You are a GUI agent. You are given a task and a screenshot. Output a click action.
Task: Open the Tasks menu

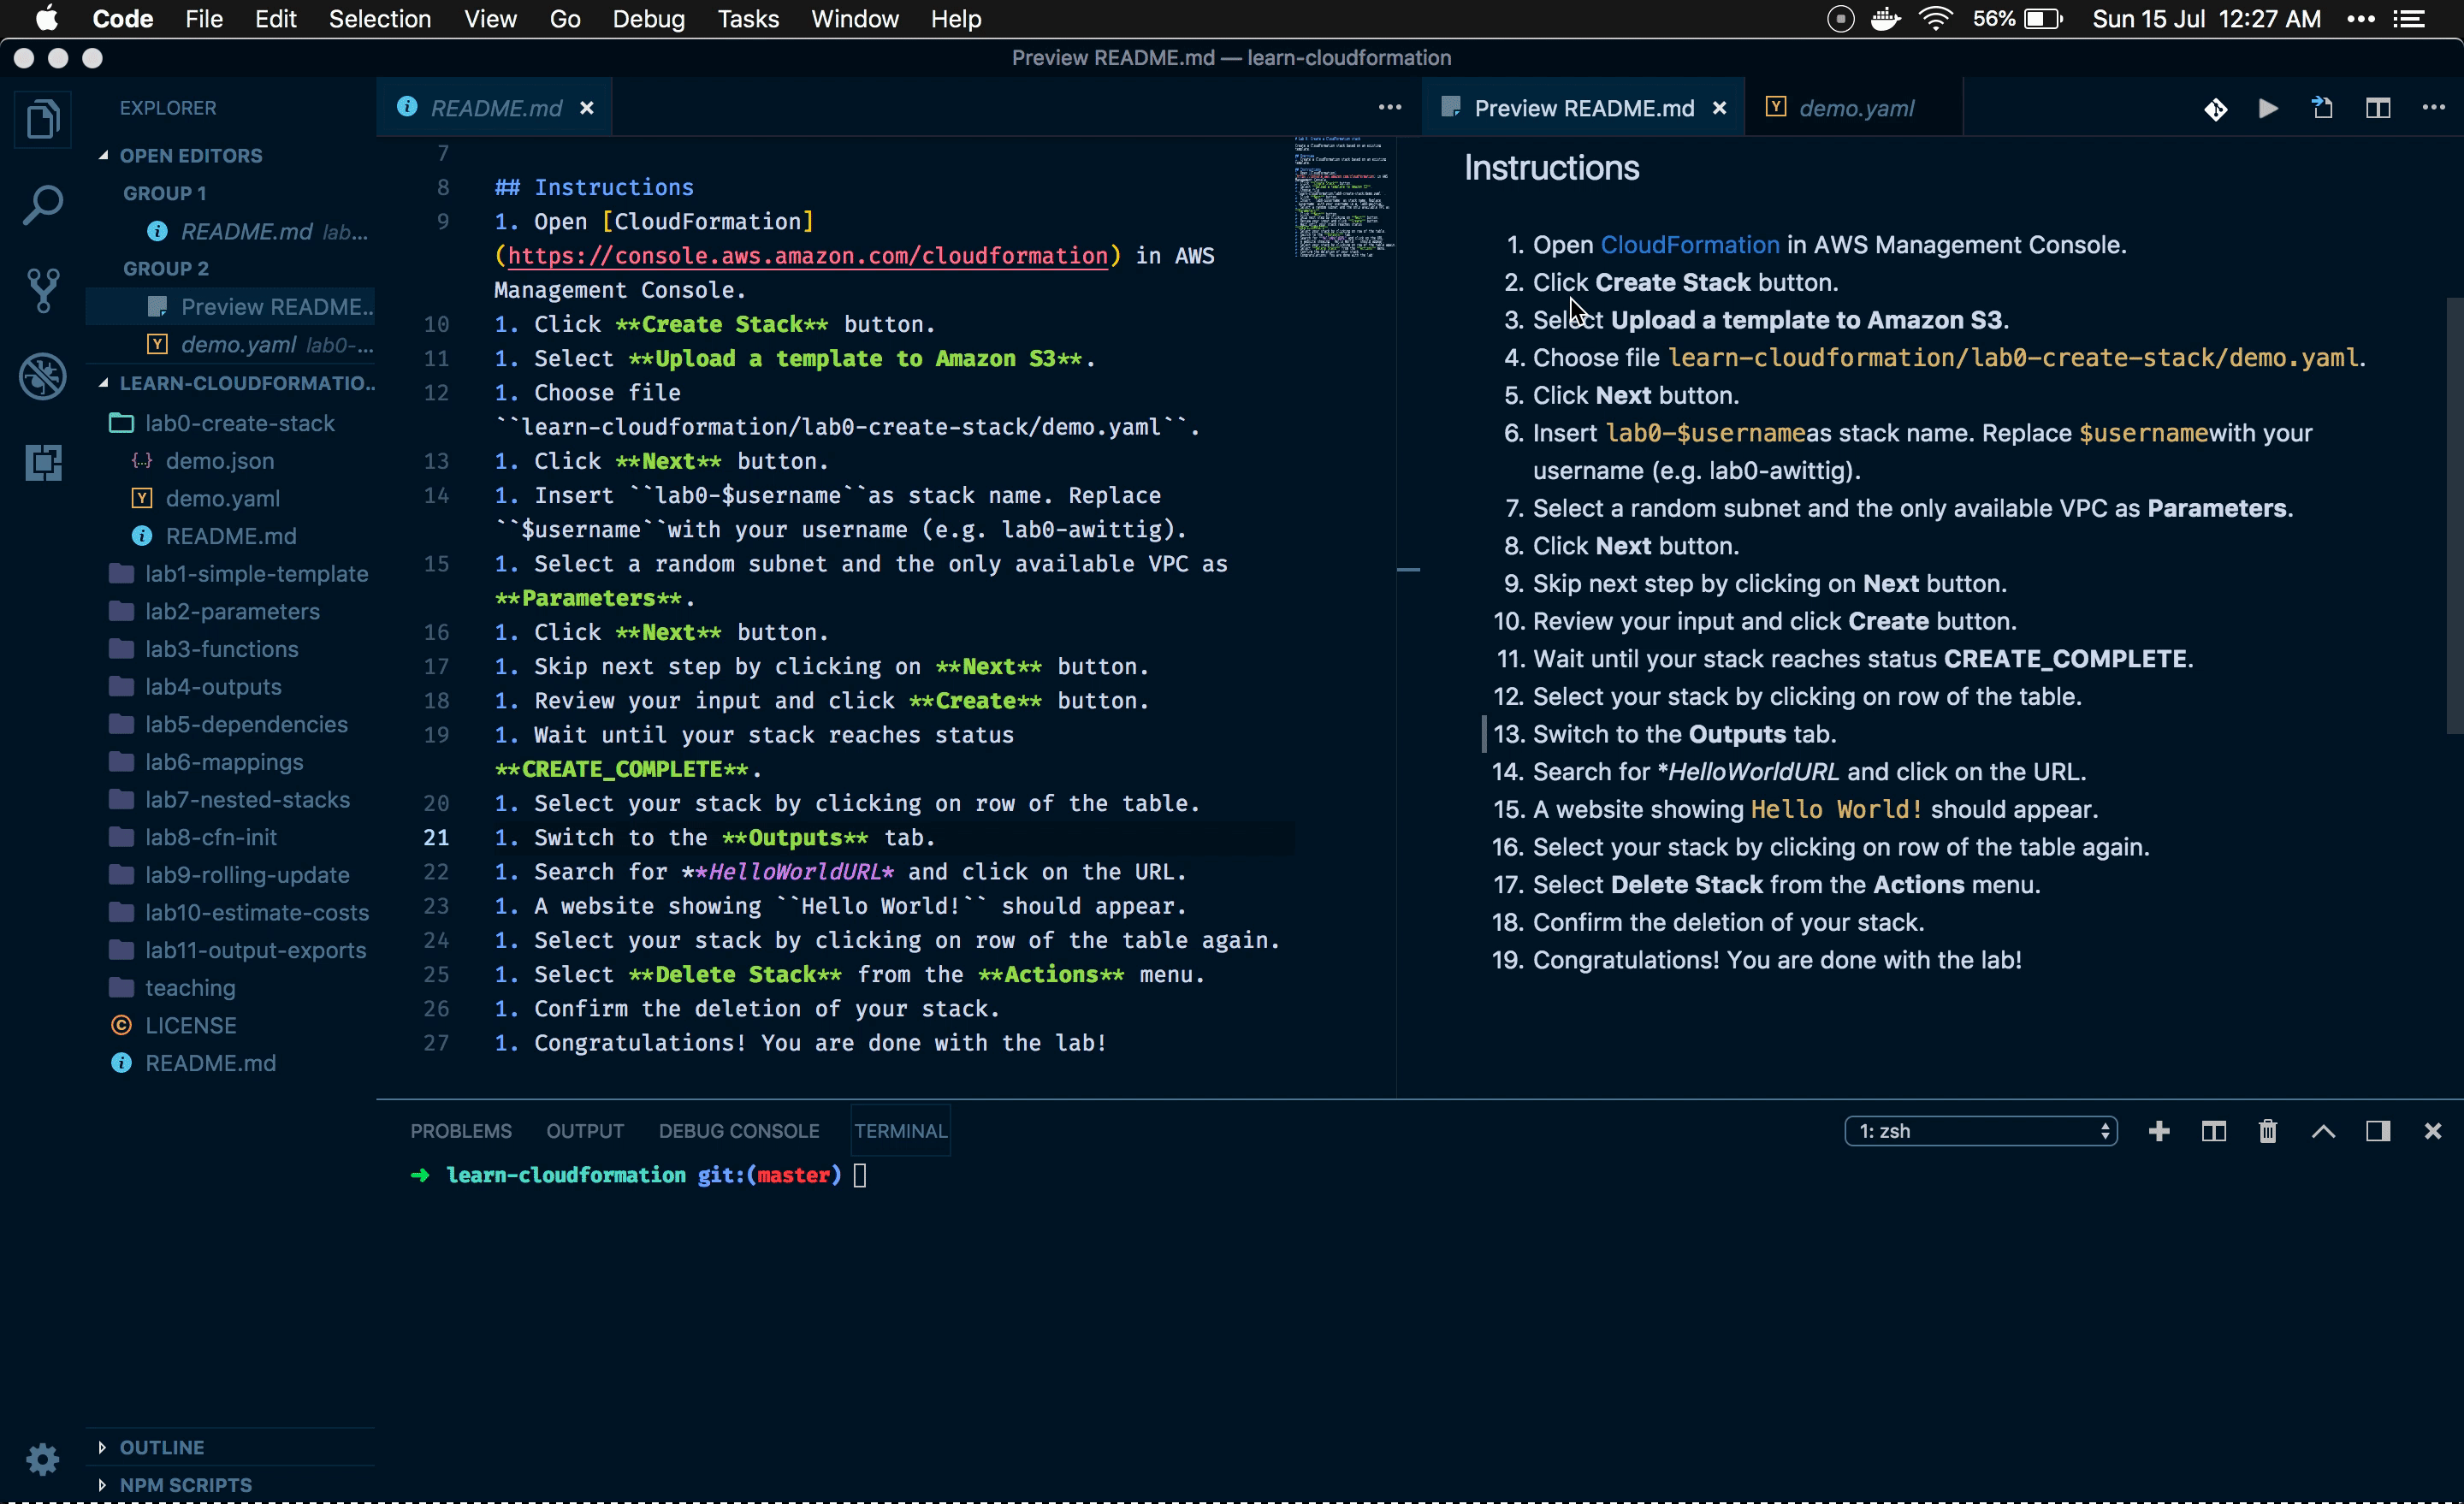[748, 19]
